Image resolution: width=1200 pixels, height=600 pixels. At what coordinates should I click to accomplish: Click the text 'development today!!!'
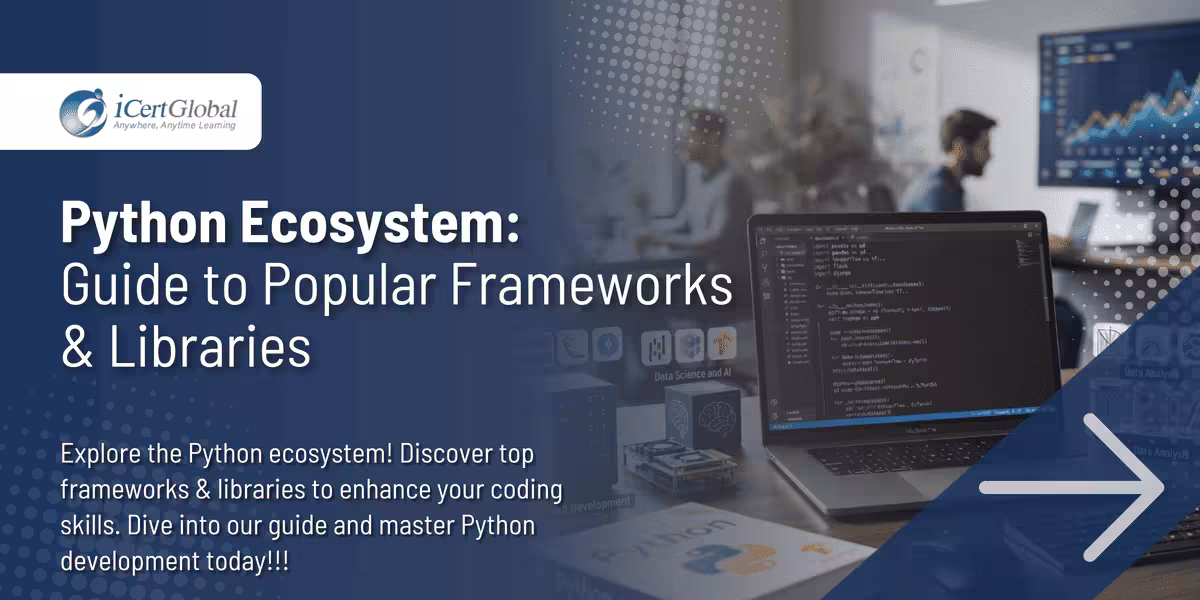click(175, 560)
